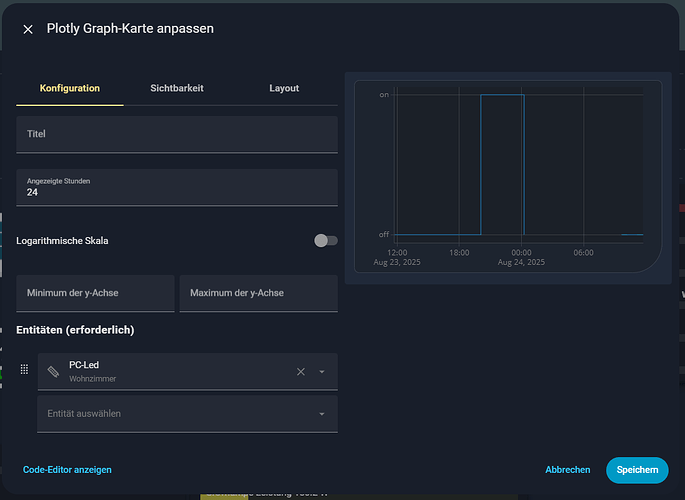Click Code-Editor anzeigen link

click(67, 470)
